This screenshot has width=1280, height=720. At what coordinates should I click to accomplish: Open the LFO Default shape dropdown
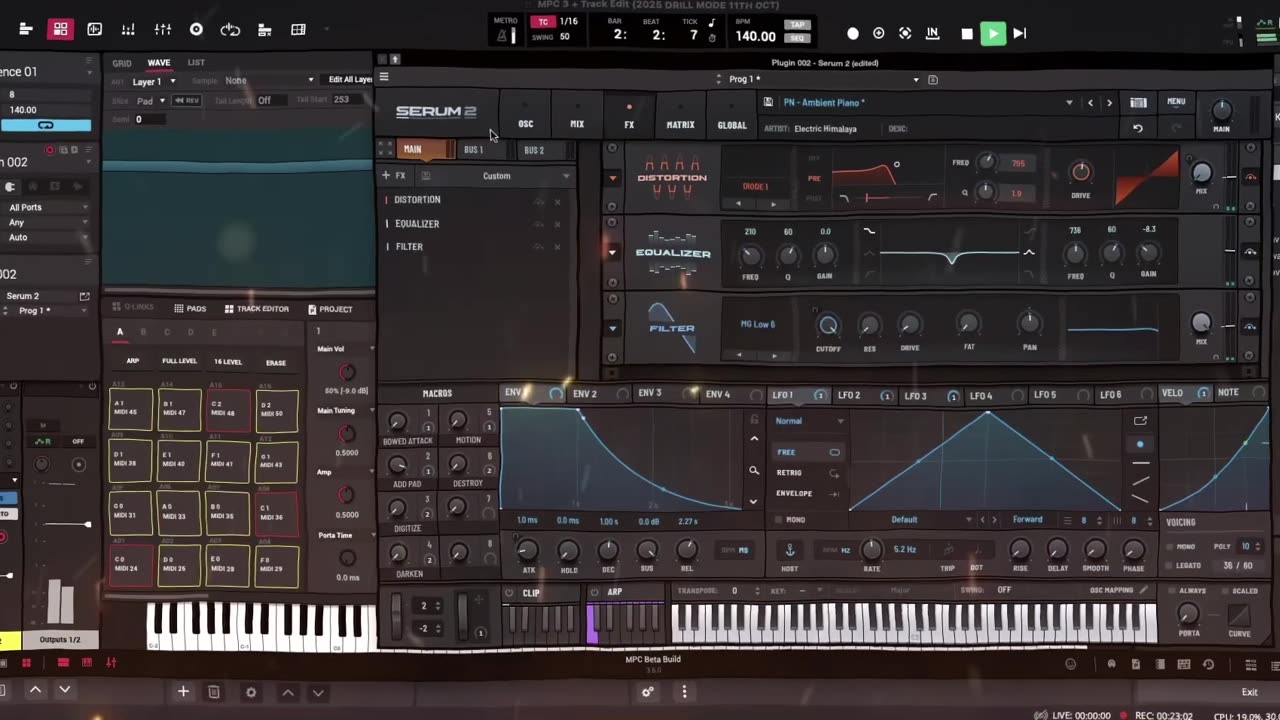tap(931, 520)
